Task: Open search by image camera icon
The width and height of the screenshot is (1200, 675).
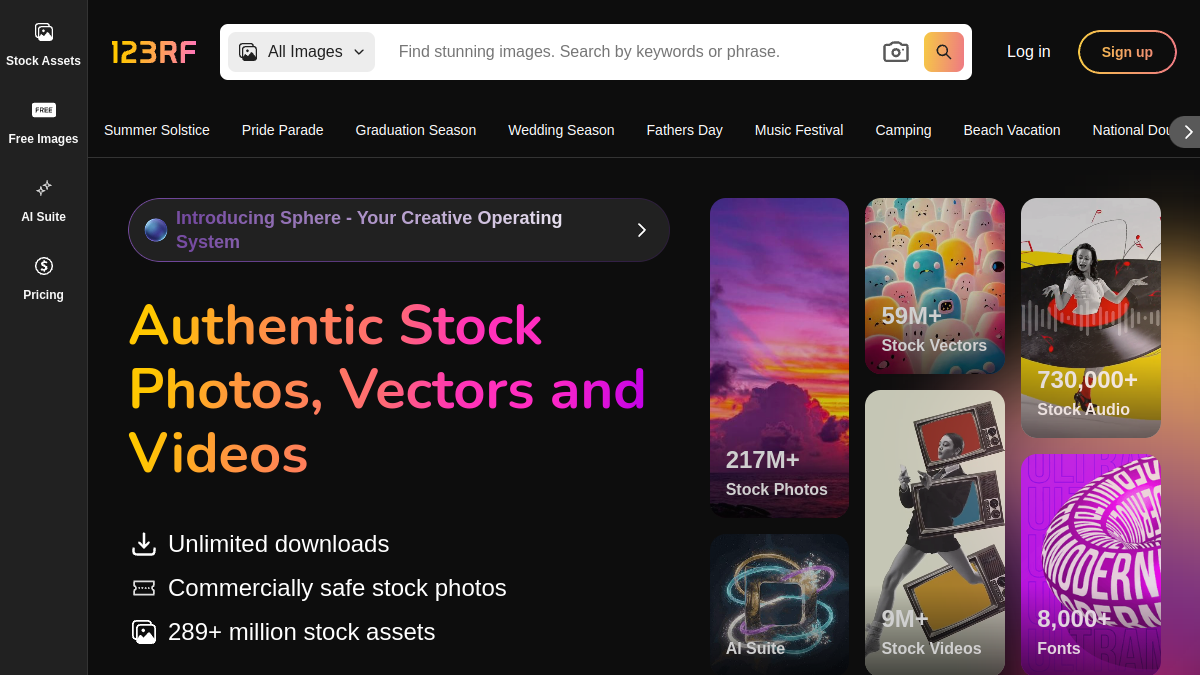Action: [x=896, y=52]
